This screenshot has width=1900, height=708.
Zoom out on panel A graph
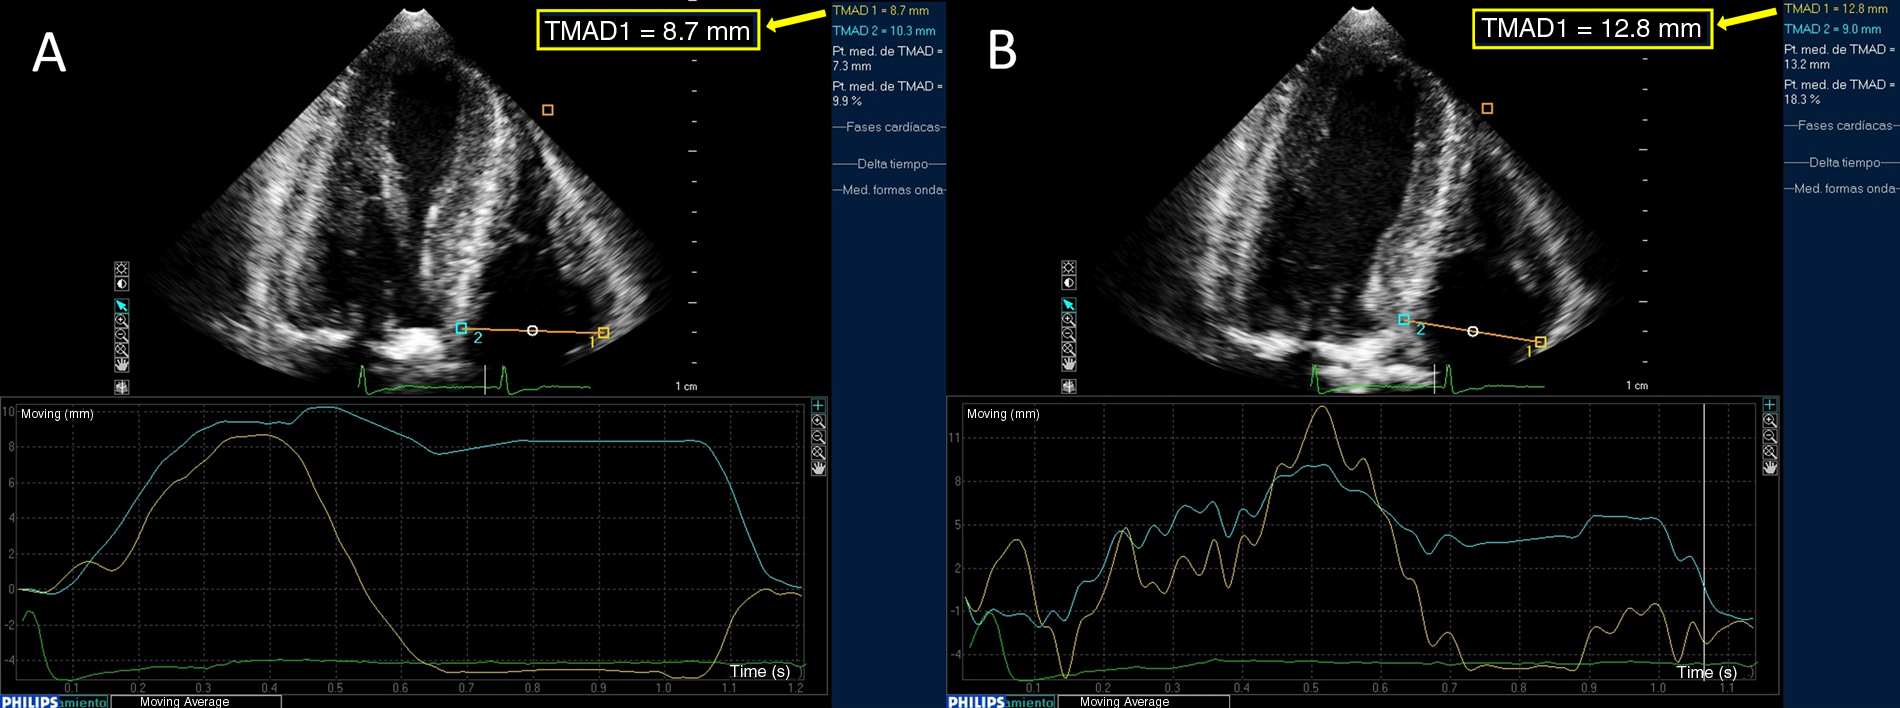(818, 437)
